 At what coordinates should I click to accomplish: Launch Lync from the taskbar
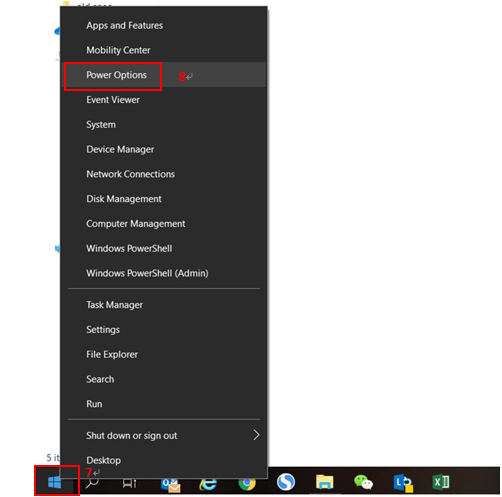coord(403,483)
